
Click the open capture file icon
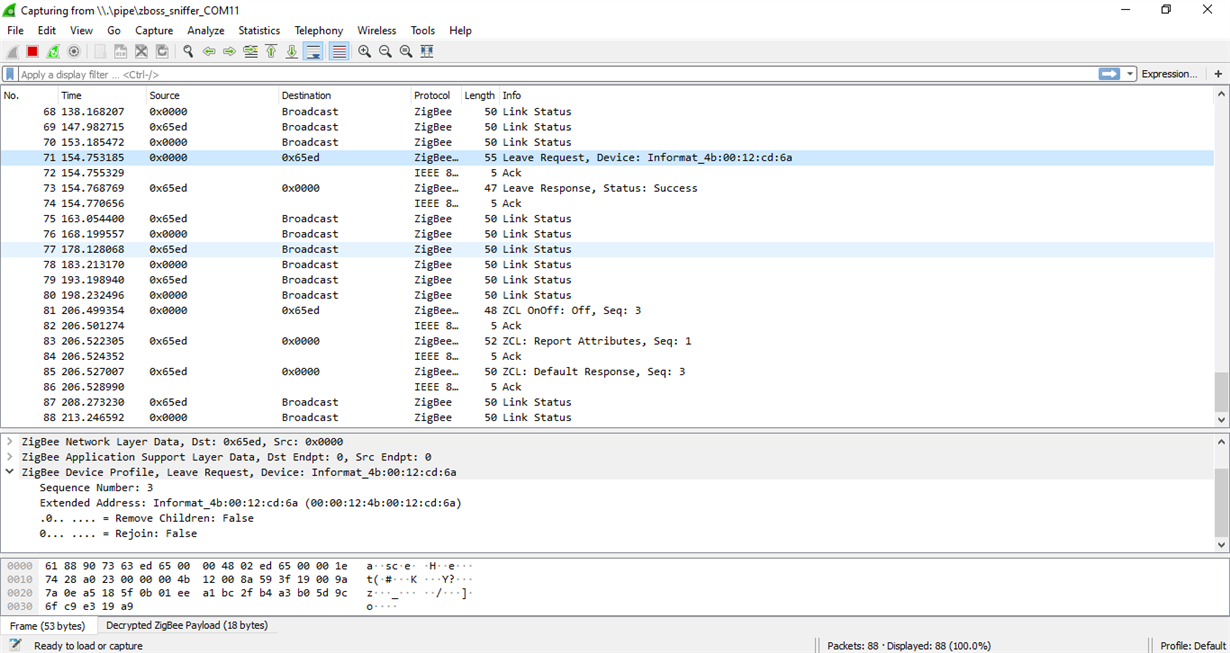click(x=100, y=51)
